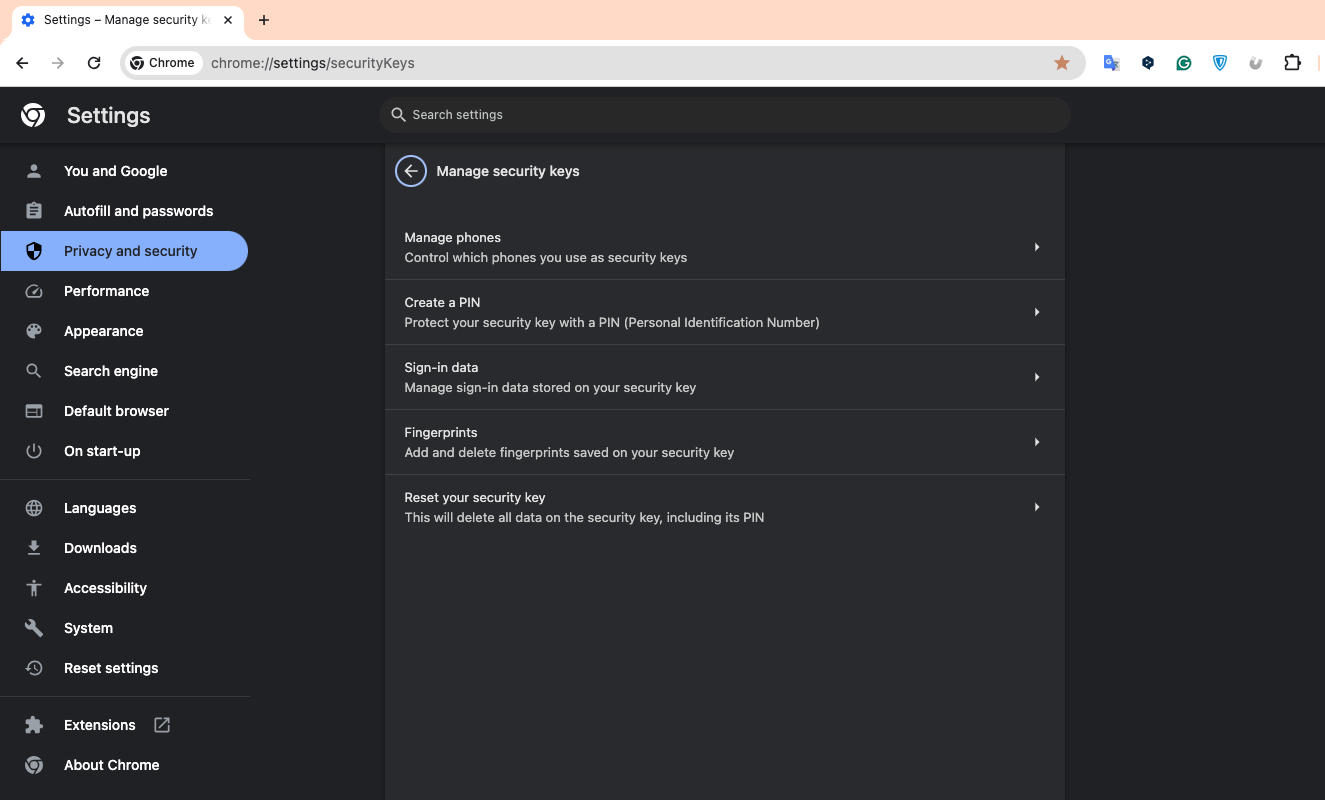The height and width of the screenshot is (800, 1325).
Task: Open the Extensions puzzle piece menu
Action: (1292, 63)
